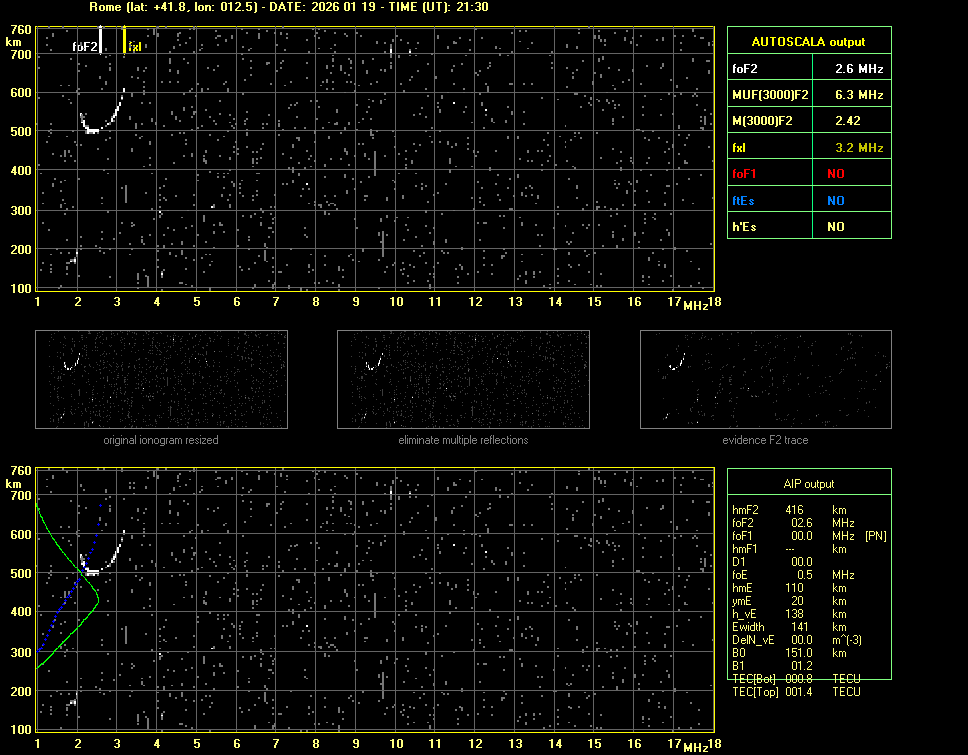Select the MUF(3000)F2 6.3 MHz row

[x=808, y=95]
